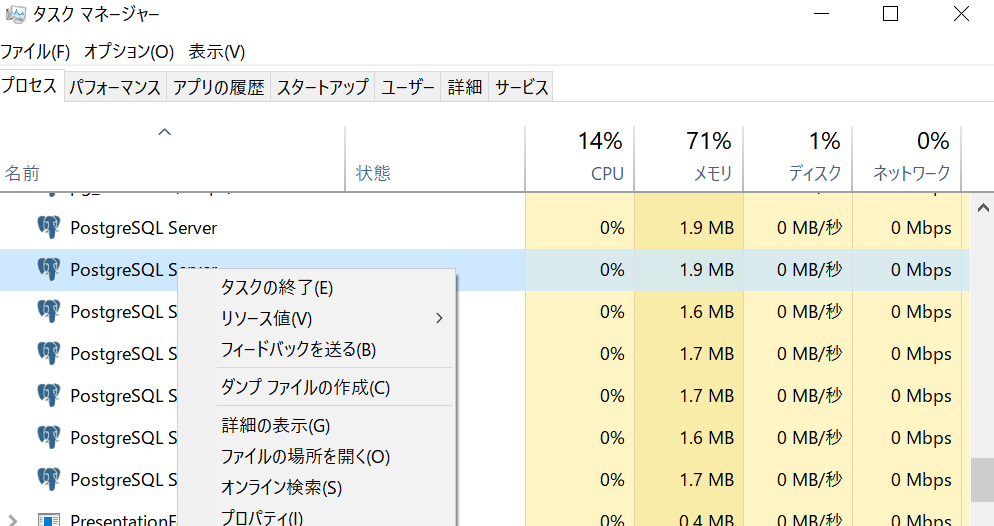Choose オンライン検索(S) in context menu
Viewport: 994px width, 526px height.
[x=317, y=487]
